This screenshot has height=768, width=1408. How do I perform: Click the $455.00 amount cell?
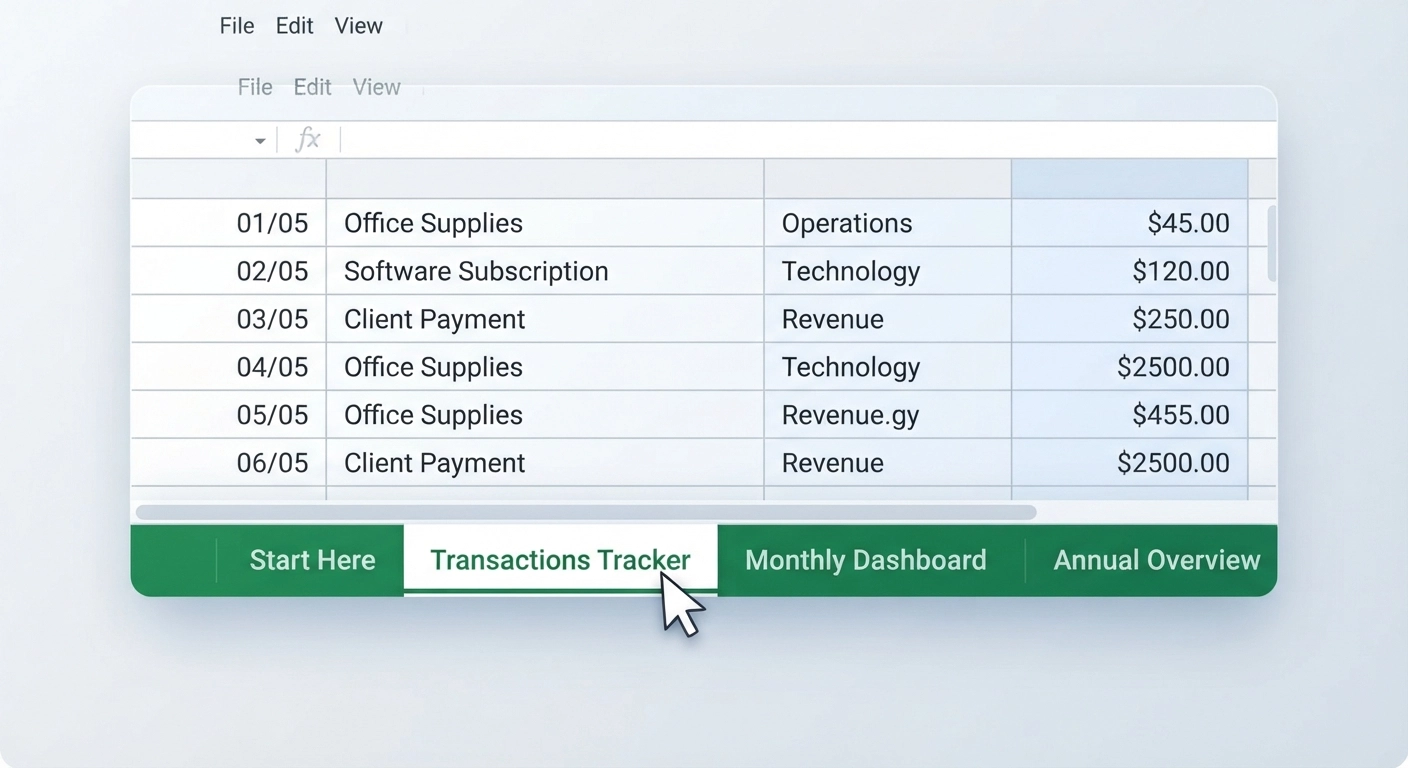point(1130,415)
